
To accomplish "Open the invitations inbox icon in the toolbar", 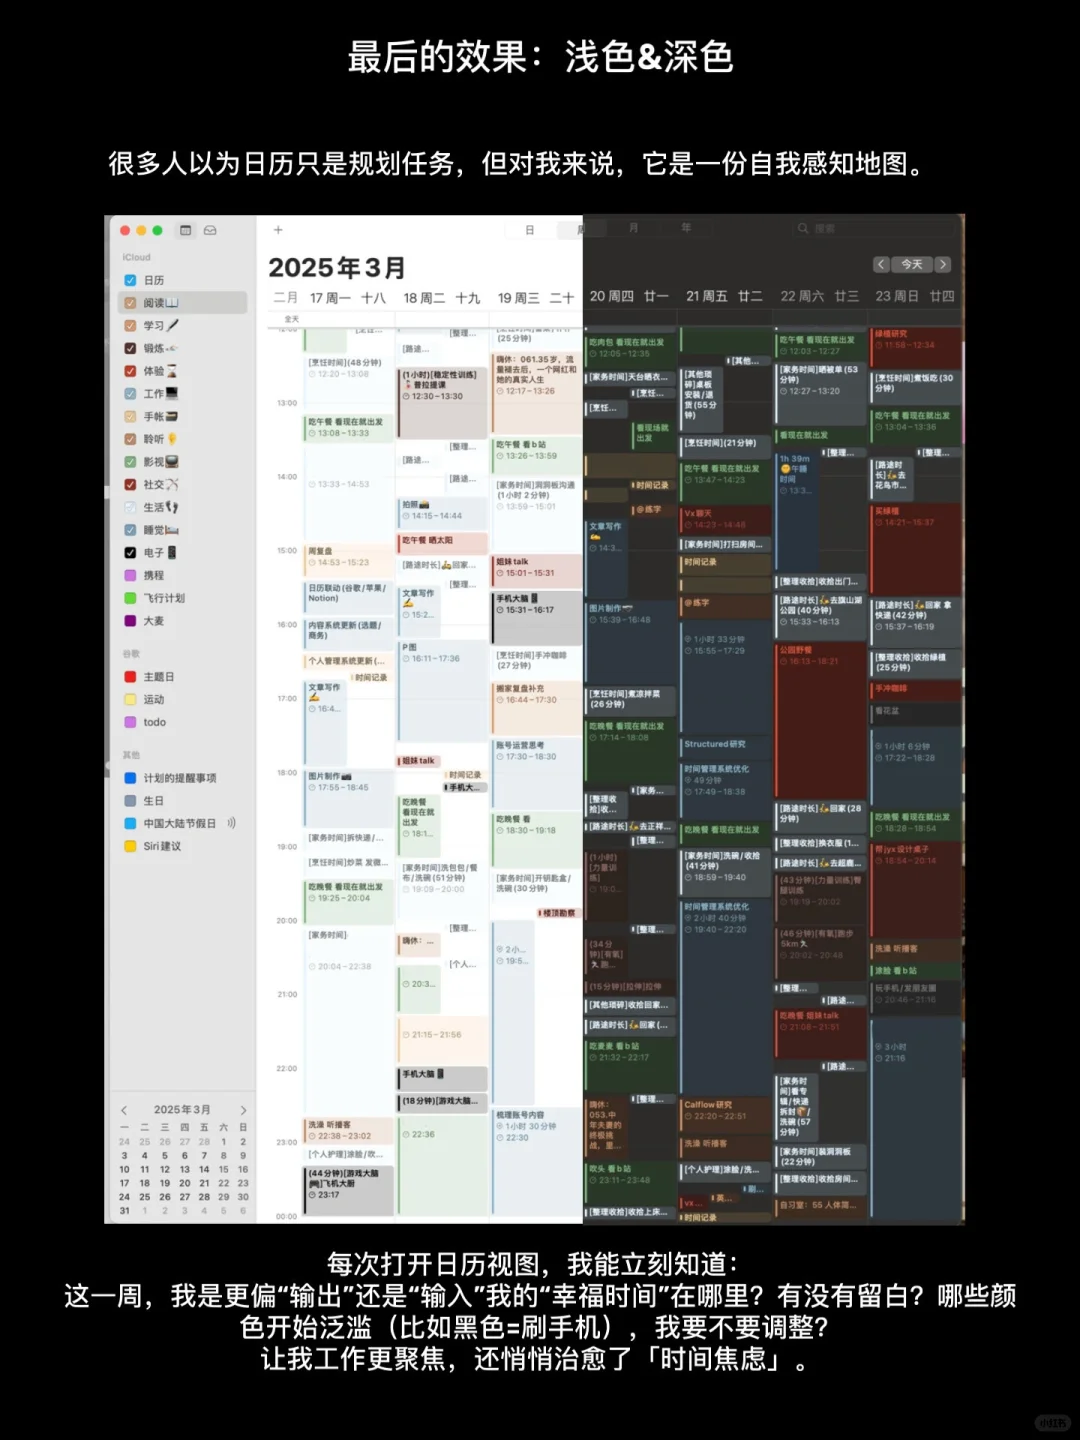I will tap(210, 230).
